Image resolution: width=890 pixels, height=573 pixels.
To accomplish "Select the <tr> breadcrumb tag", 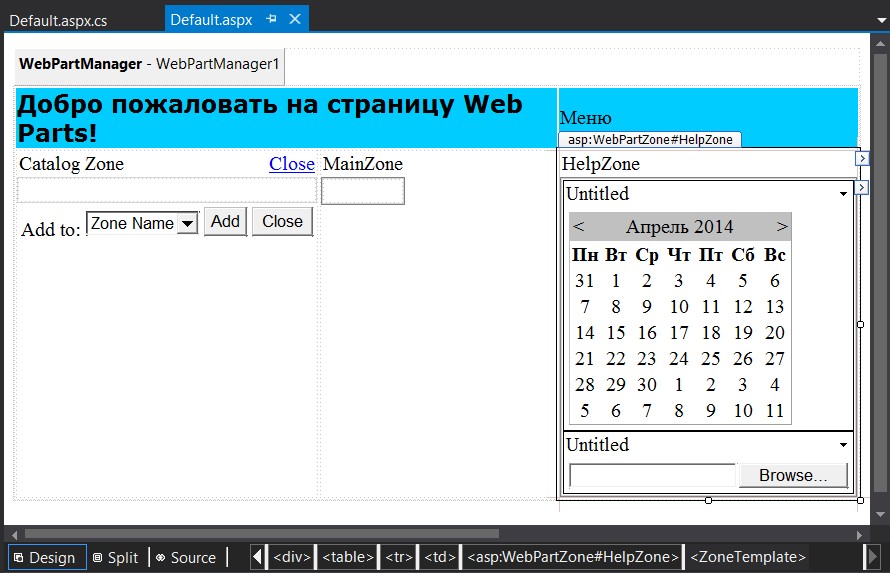I will (x=399, y=557).
